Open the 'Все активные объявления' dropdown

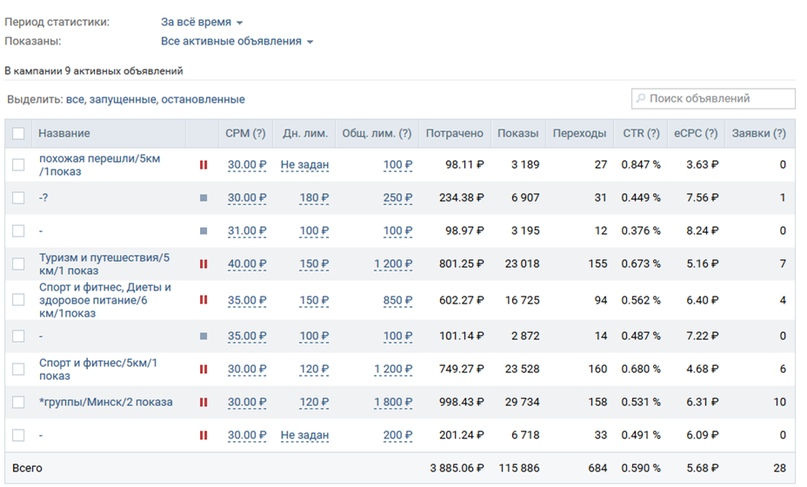237,42
